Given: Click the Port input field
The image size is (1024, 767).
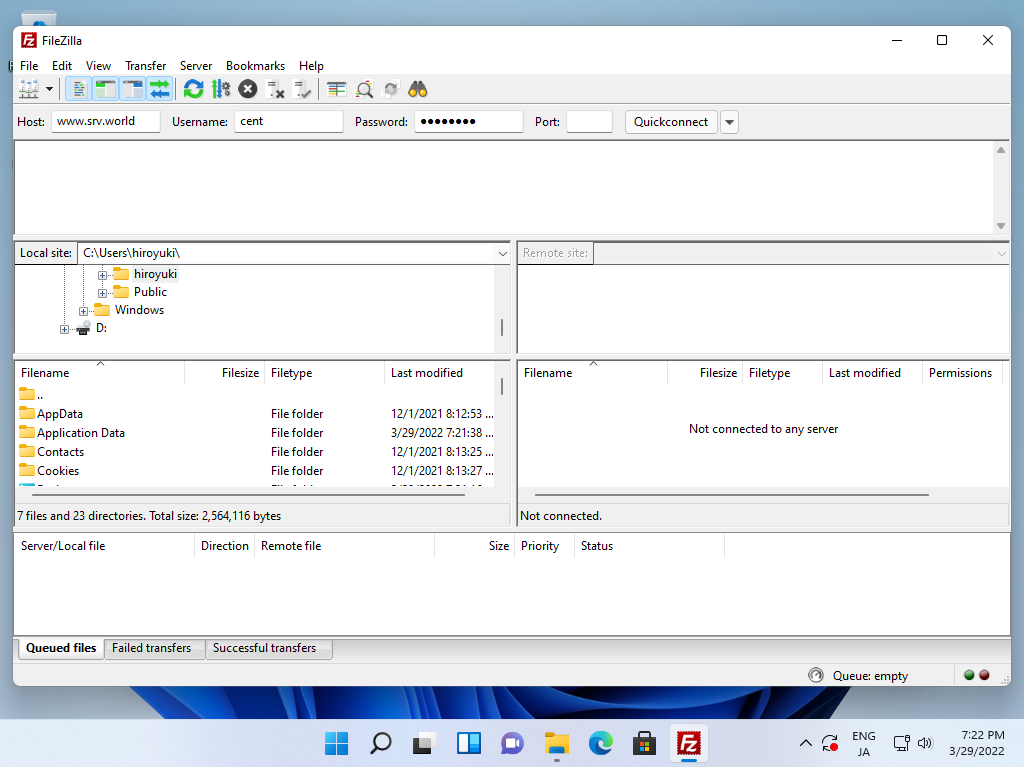Looking at the screenshot, I should (x=589, y=122).
